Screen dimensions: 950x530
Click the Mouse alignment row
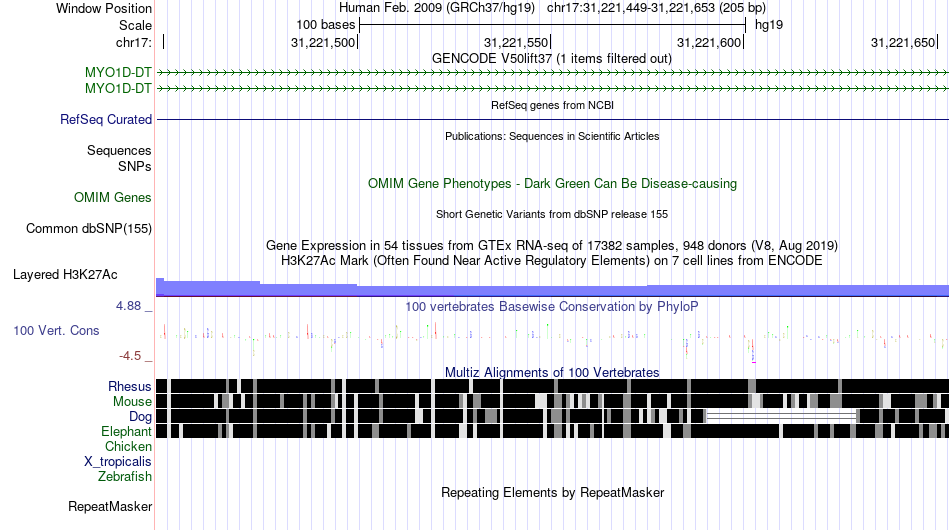tap(552, 401)
